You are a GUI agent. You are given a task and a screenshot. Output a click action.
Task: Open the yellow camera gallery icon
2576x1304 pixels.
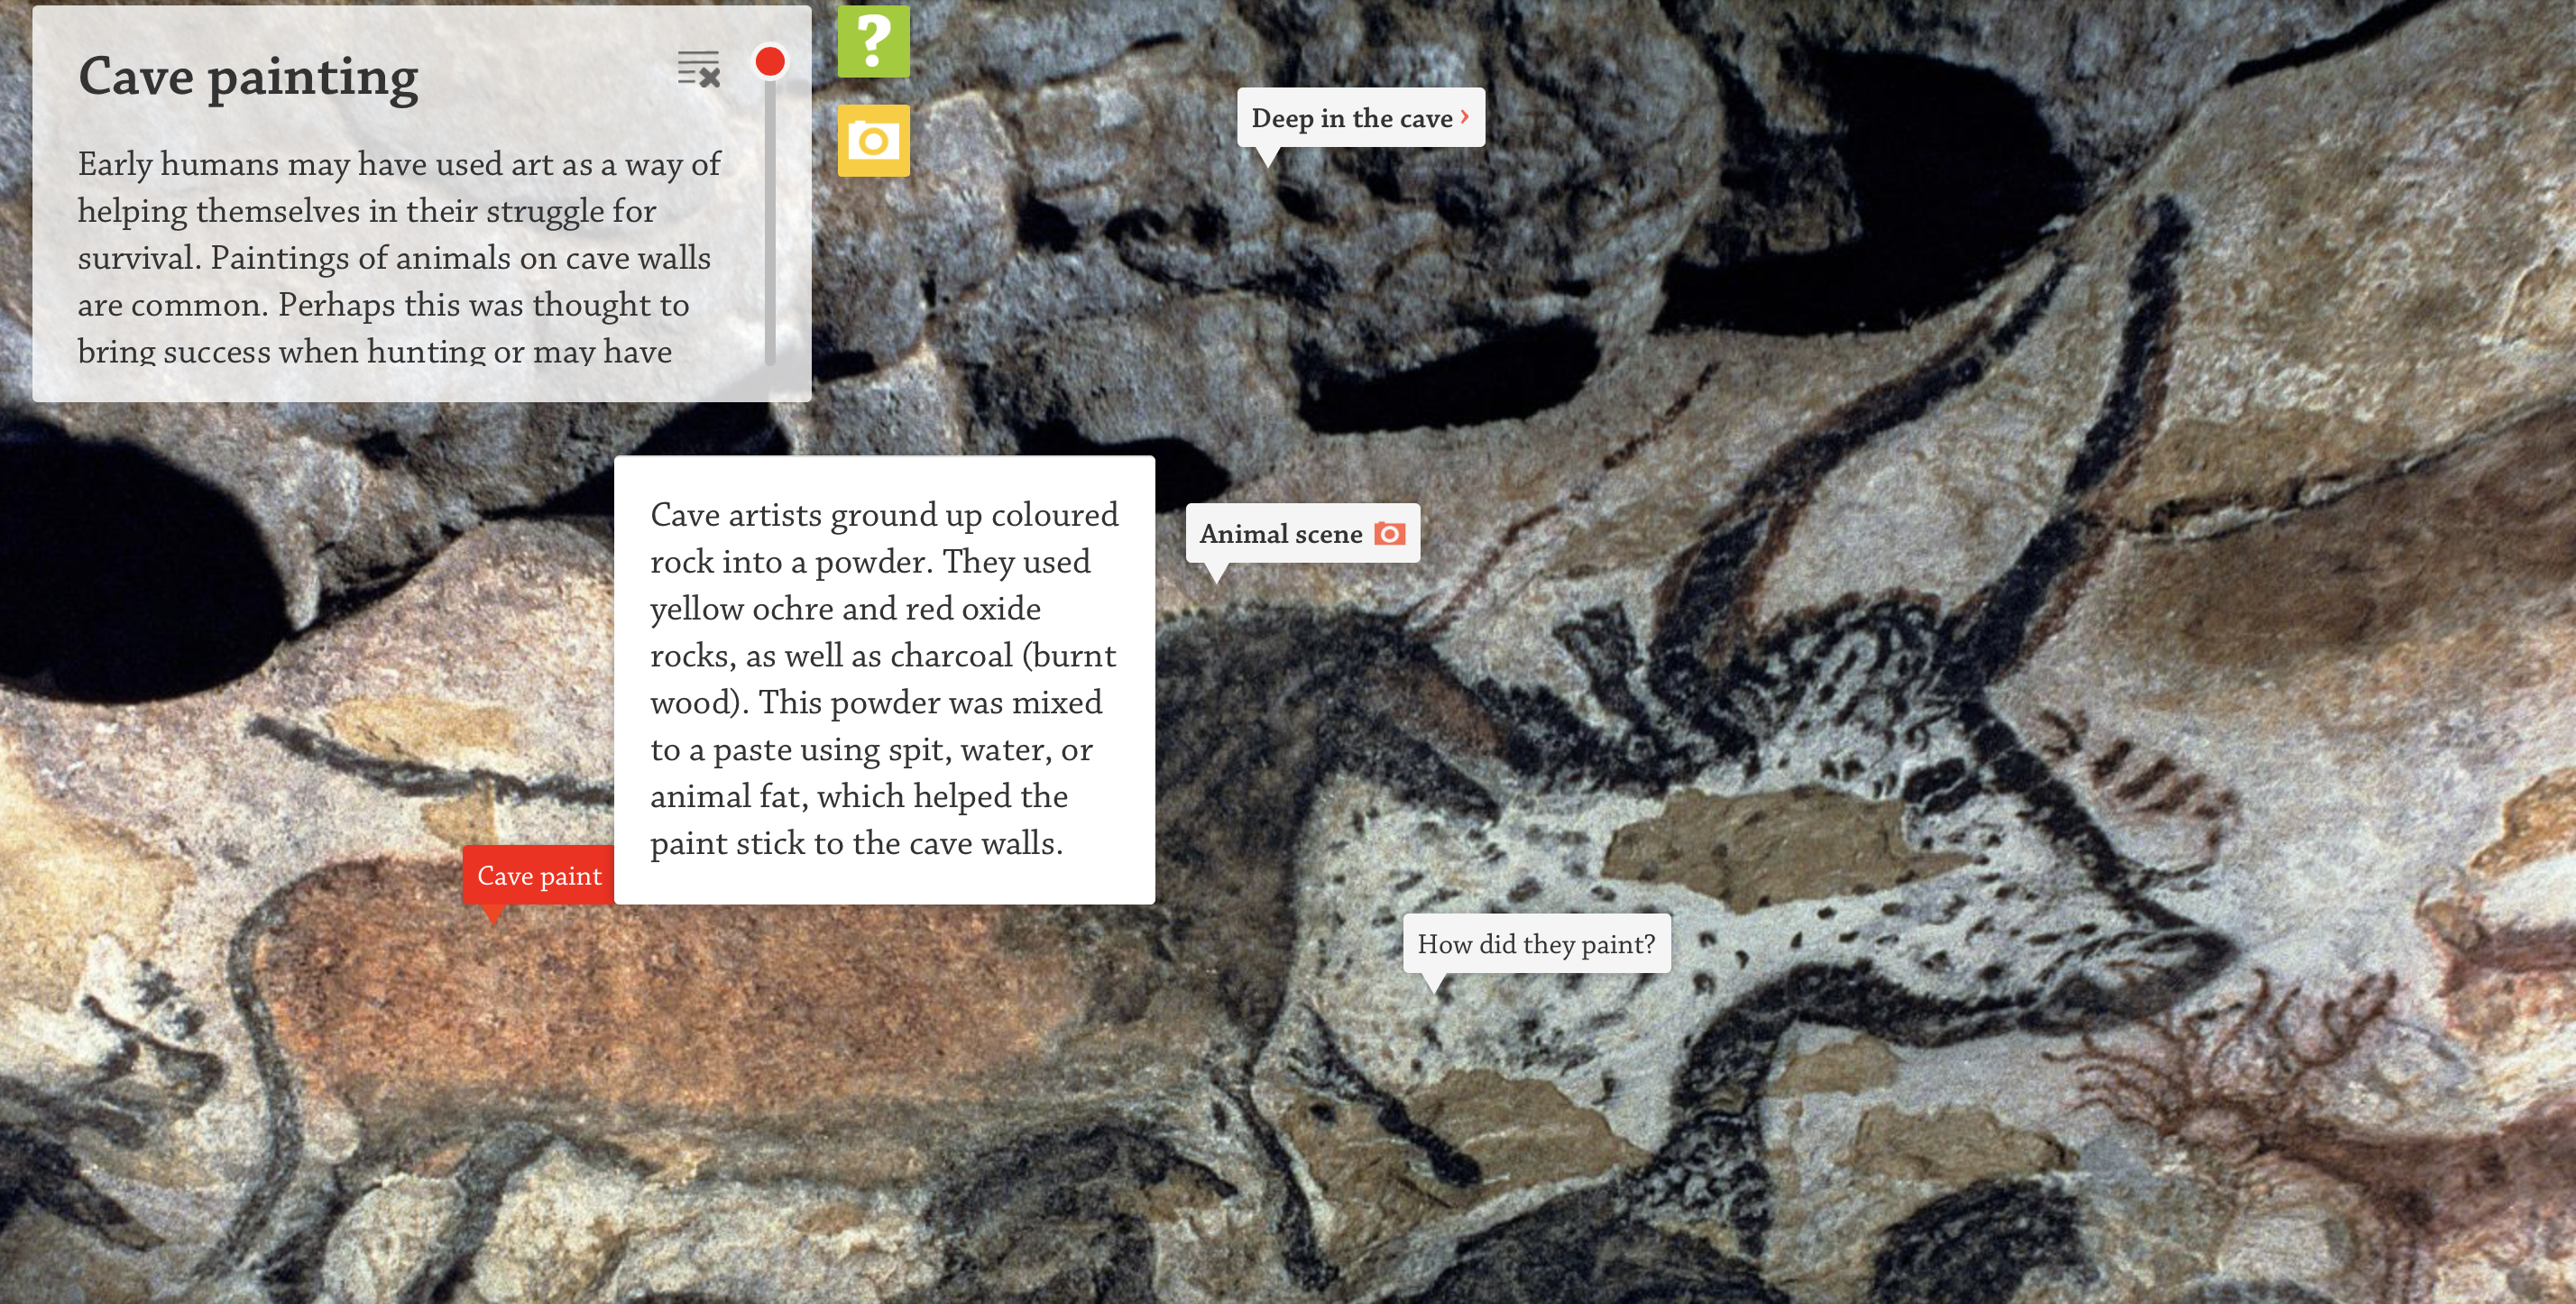tap(873, 141)
